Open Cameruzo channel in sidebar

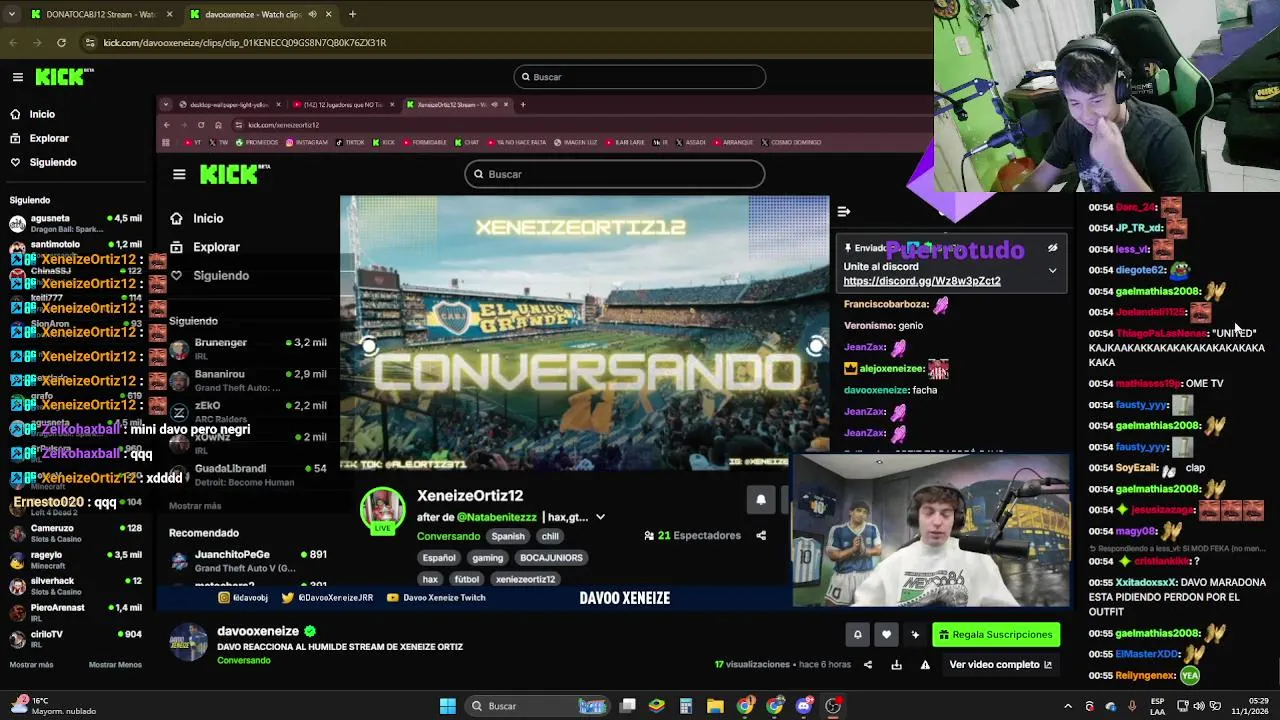(x=75, y=533)
